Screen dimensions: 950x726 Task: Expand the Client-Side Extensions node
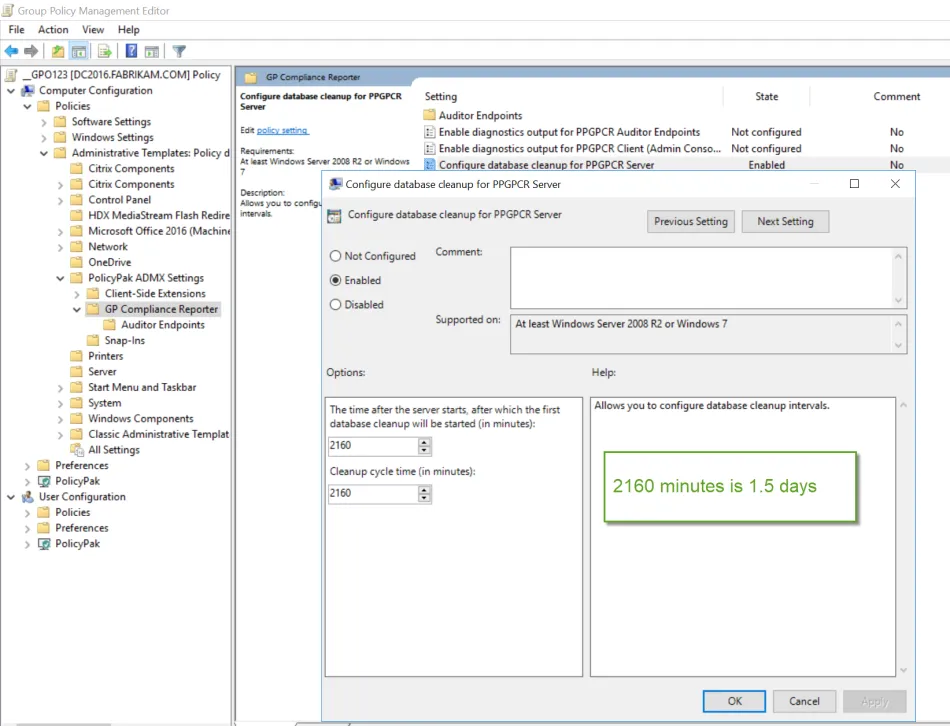tap(76, 294)
